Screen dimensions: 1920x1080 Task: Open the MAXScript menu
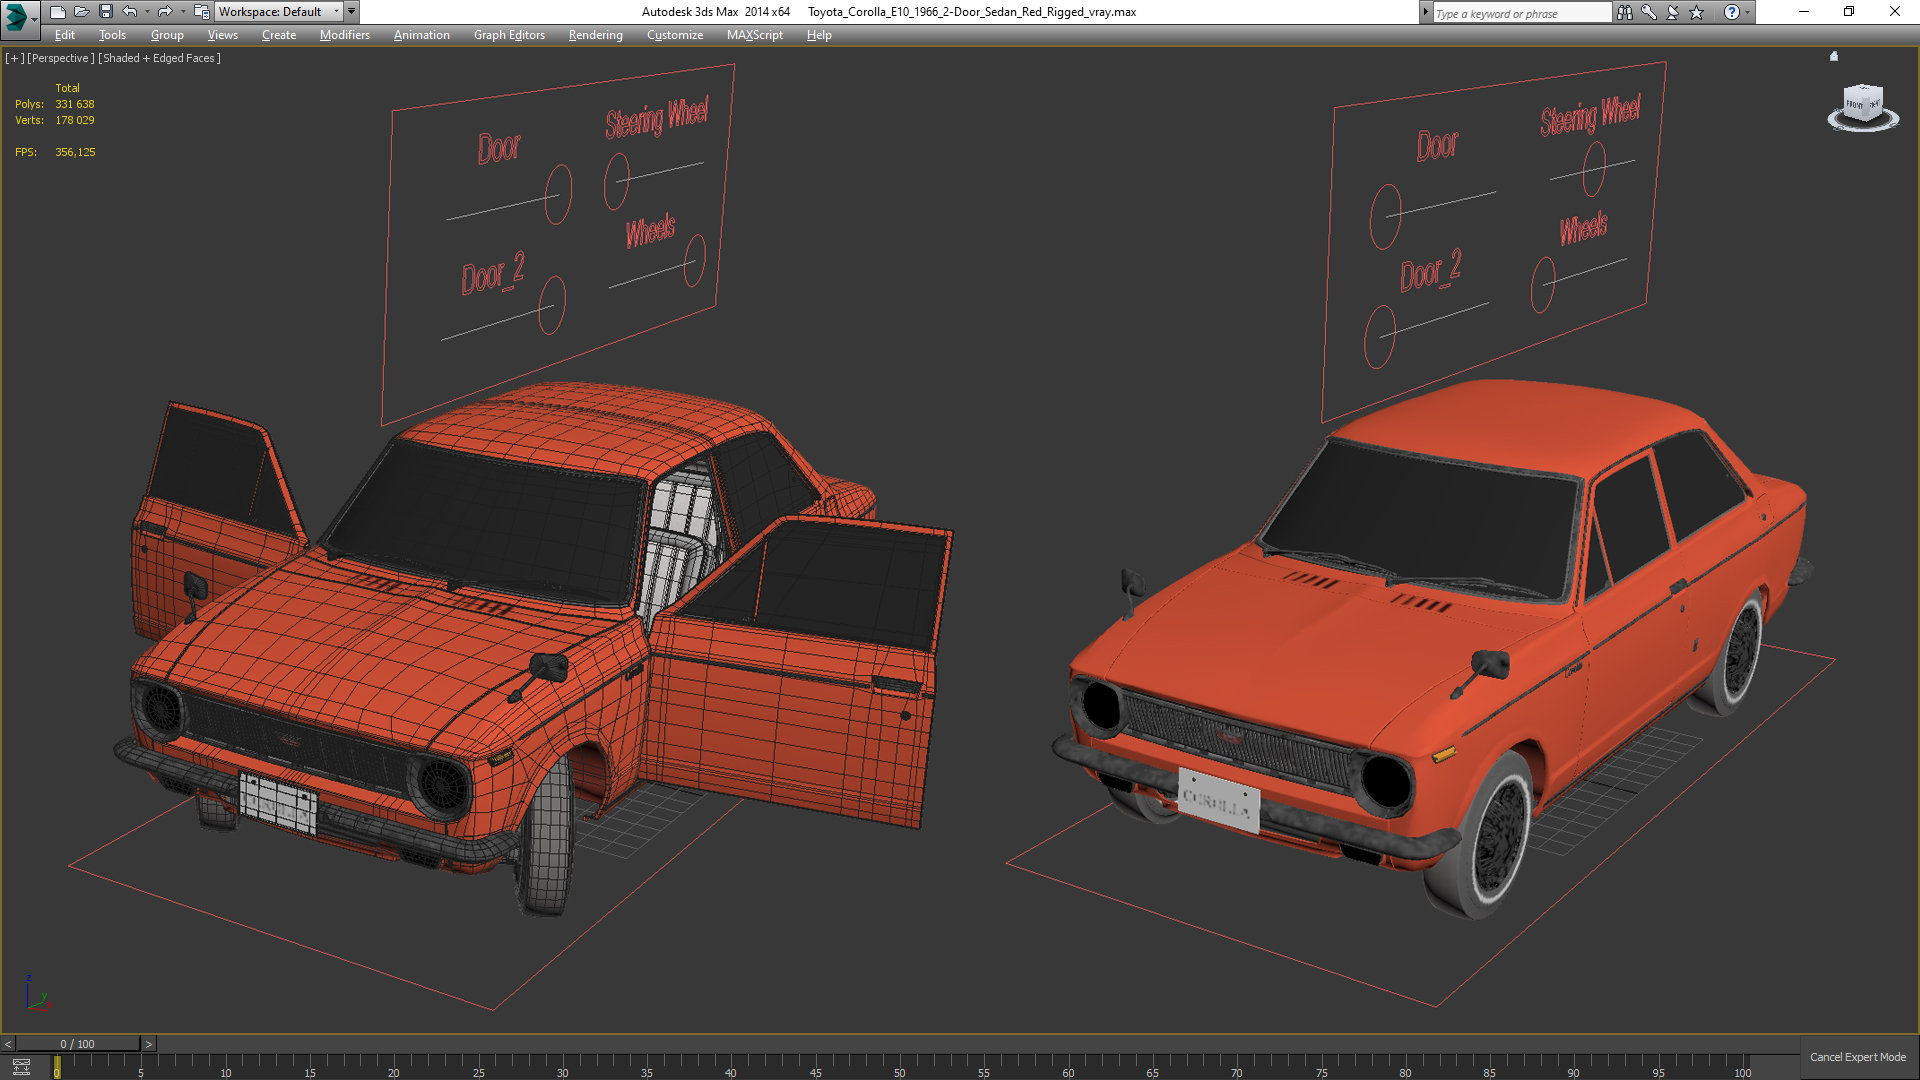[x=755, y=35]
